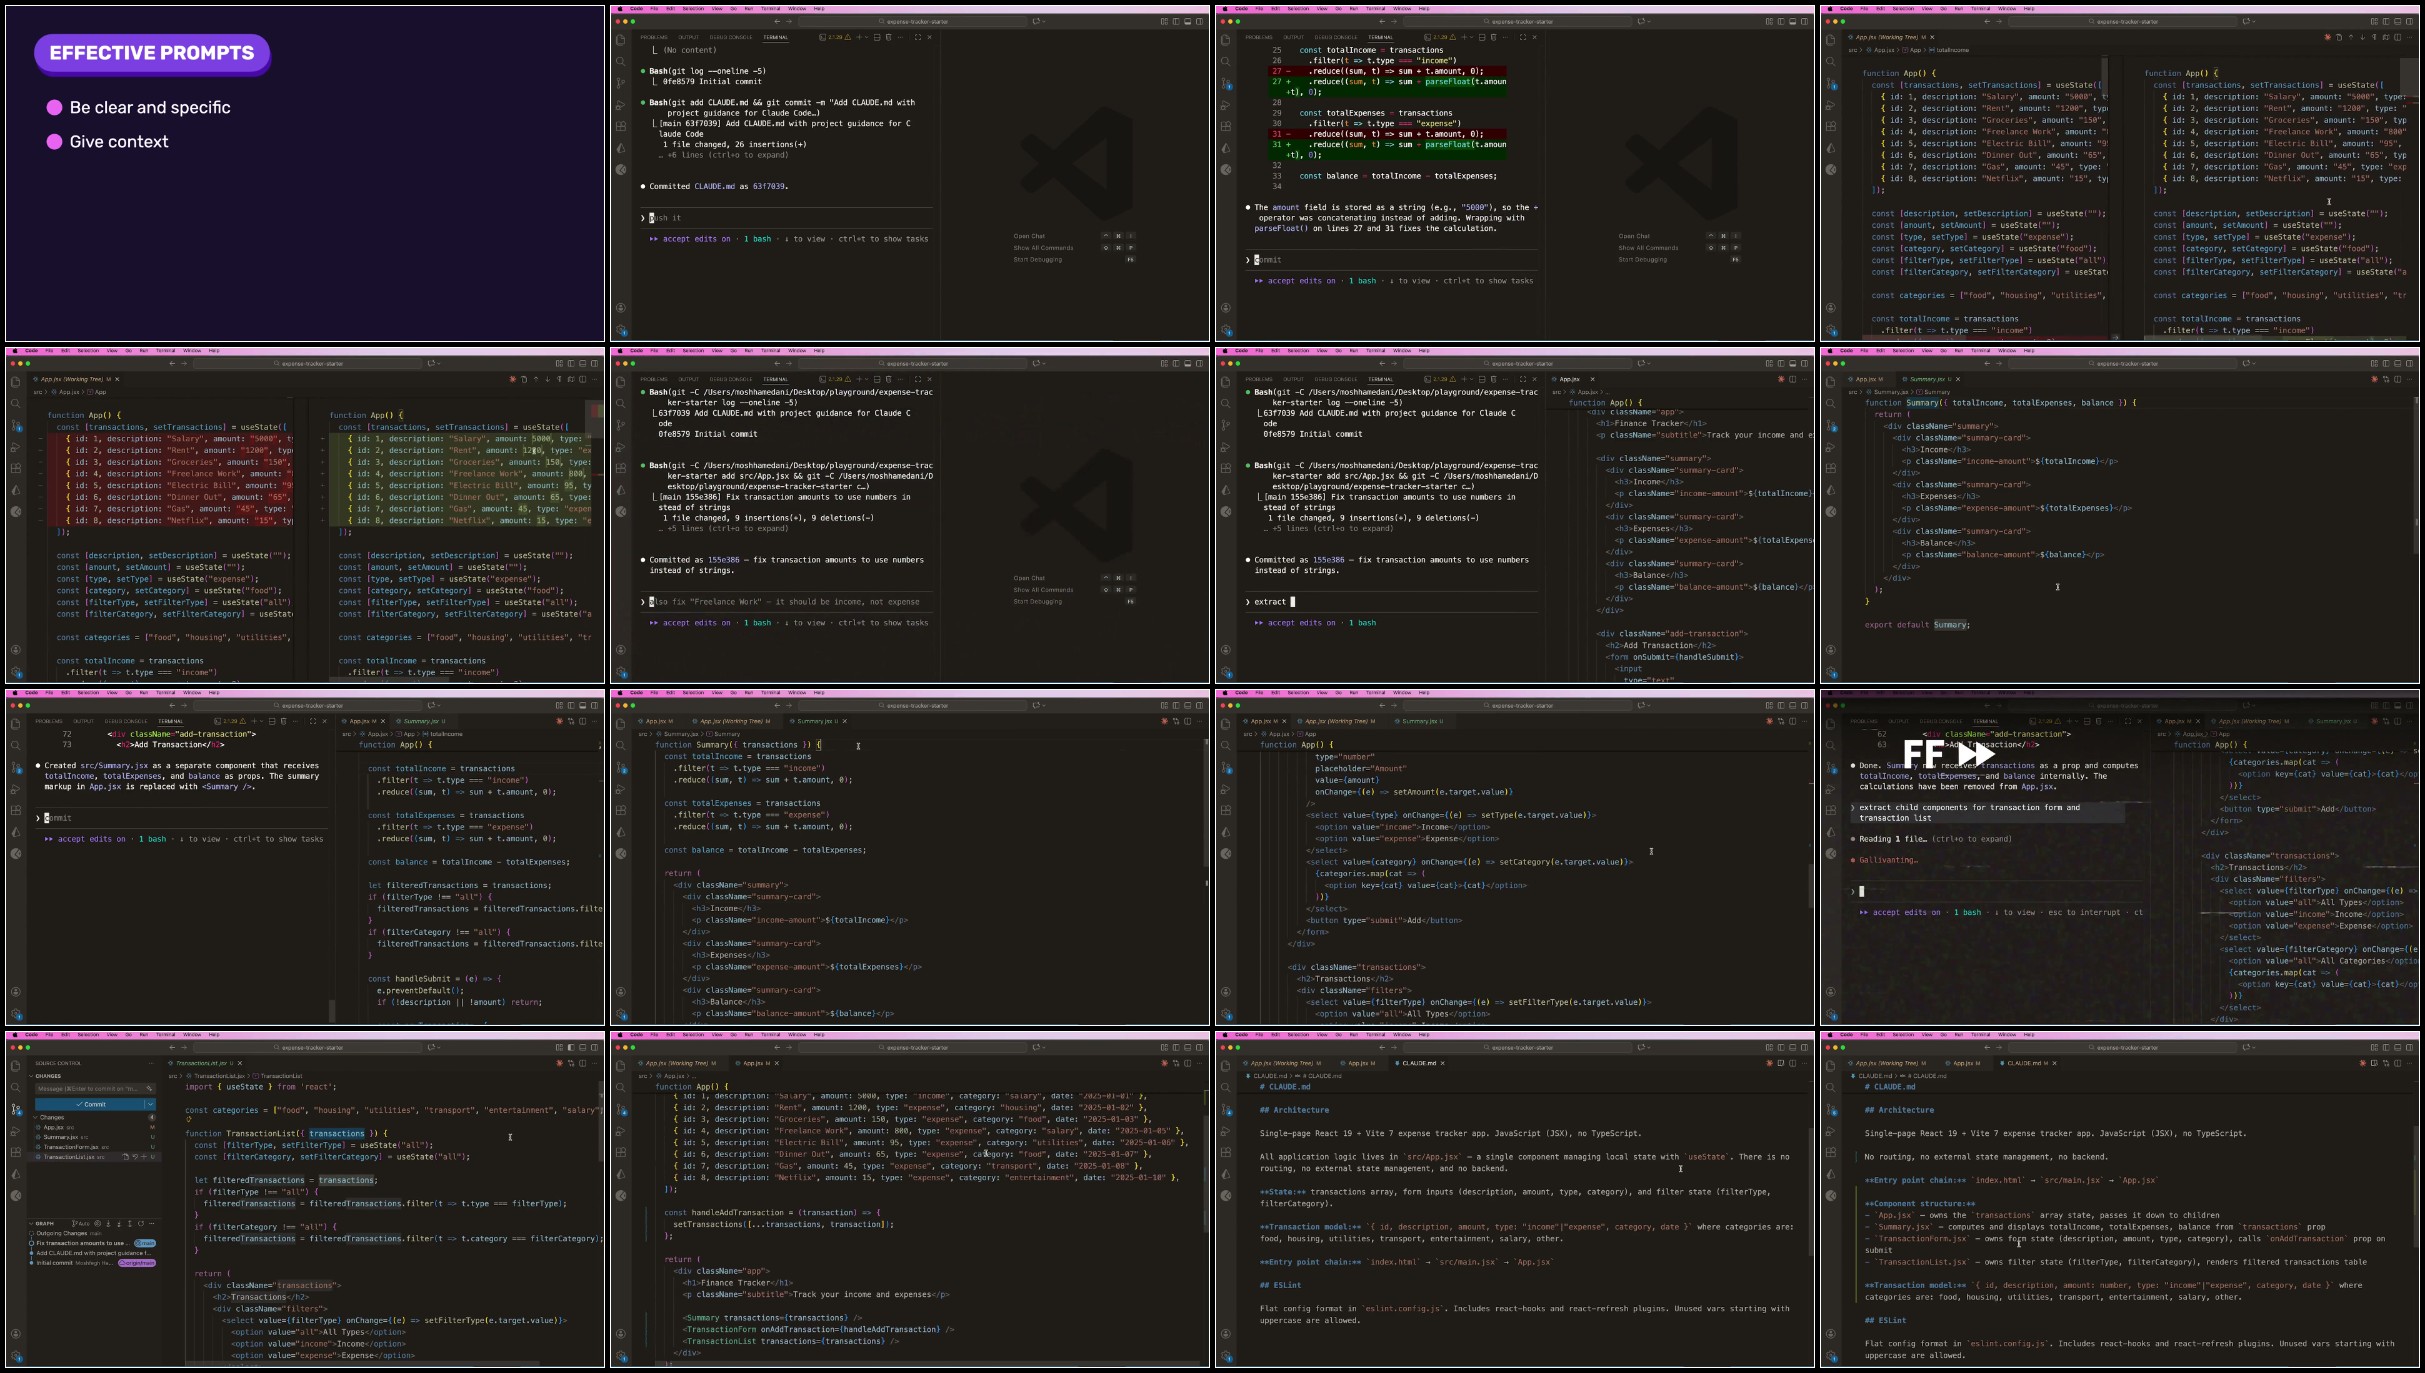Toggle bottom panel in Source Control frame

tap(583, 1048)
